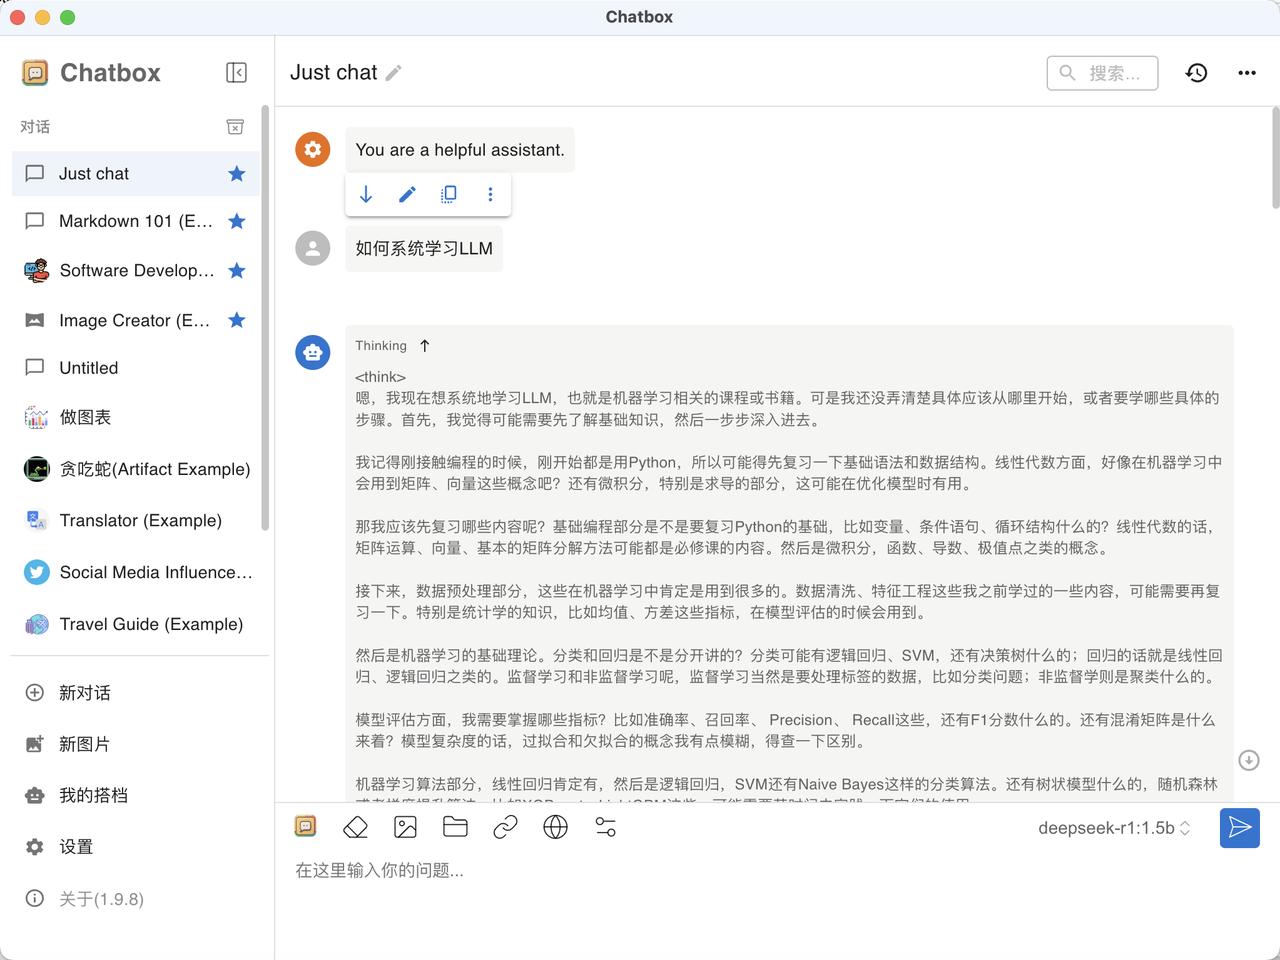Click the eraser icon to clear conversation
This screenshot has width=1280, height=960.
coord(355,827)
